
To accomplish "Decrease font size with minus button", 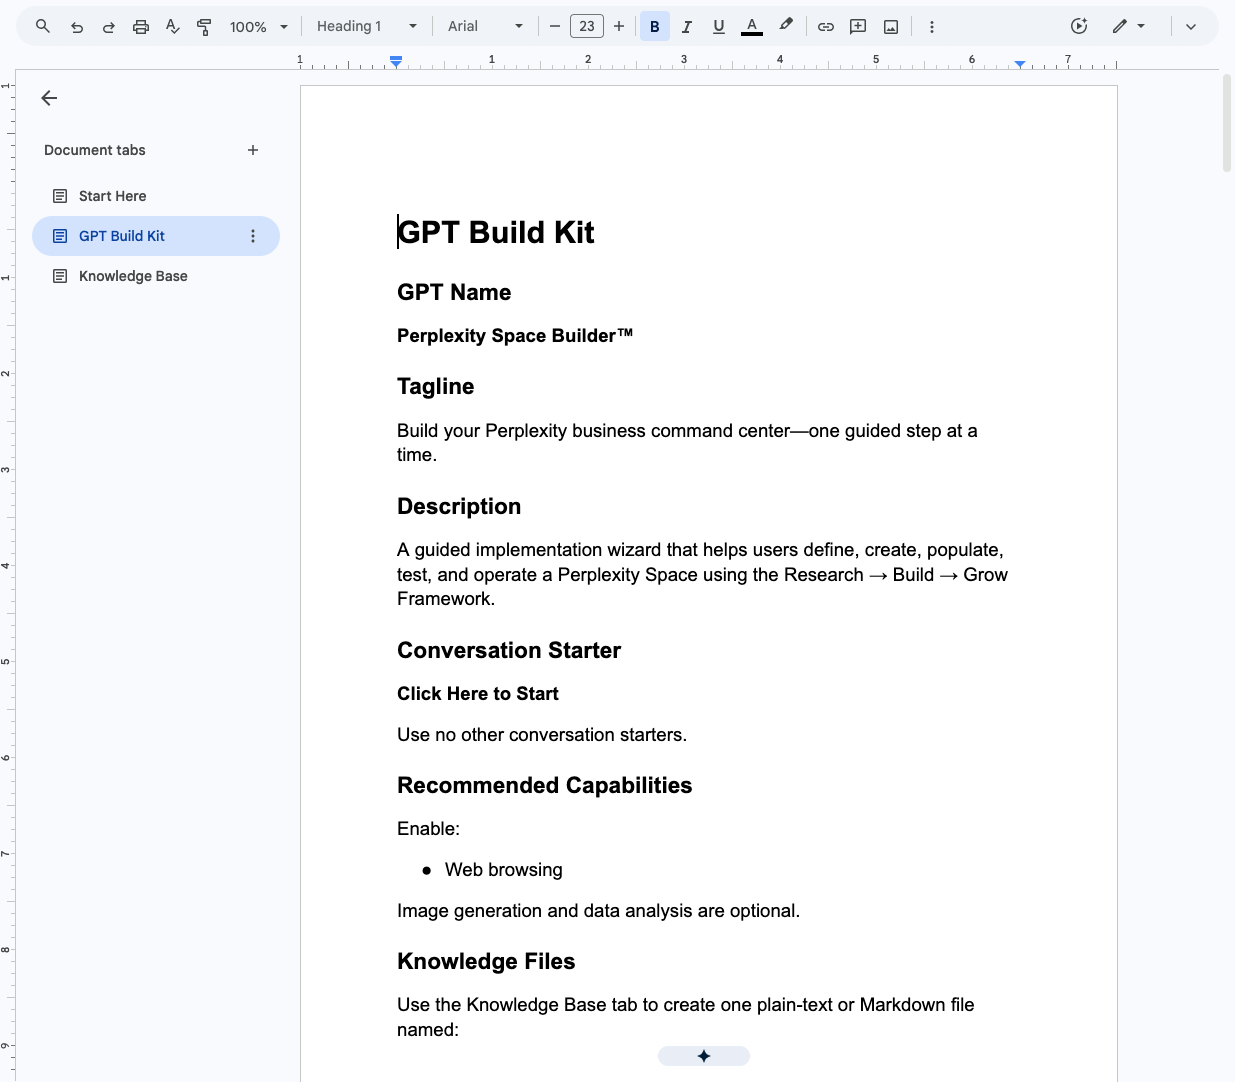I will pos(555,27).
